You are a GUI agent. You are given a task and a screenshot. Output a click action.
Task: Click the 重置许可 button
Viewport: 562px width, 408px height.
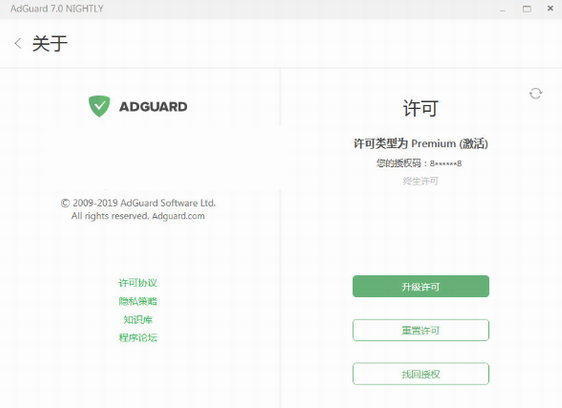point(420,330)
